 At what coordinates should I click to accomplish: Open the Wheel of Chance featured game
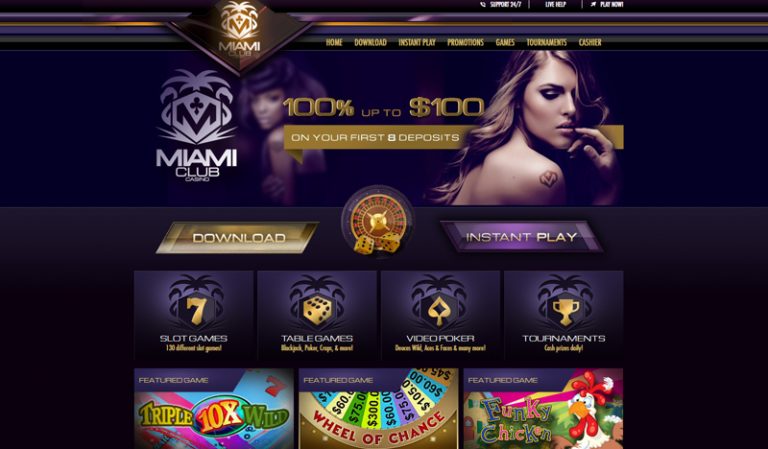pyautogui.click(x=379, y=409)
